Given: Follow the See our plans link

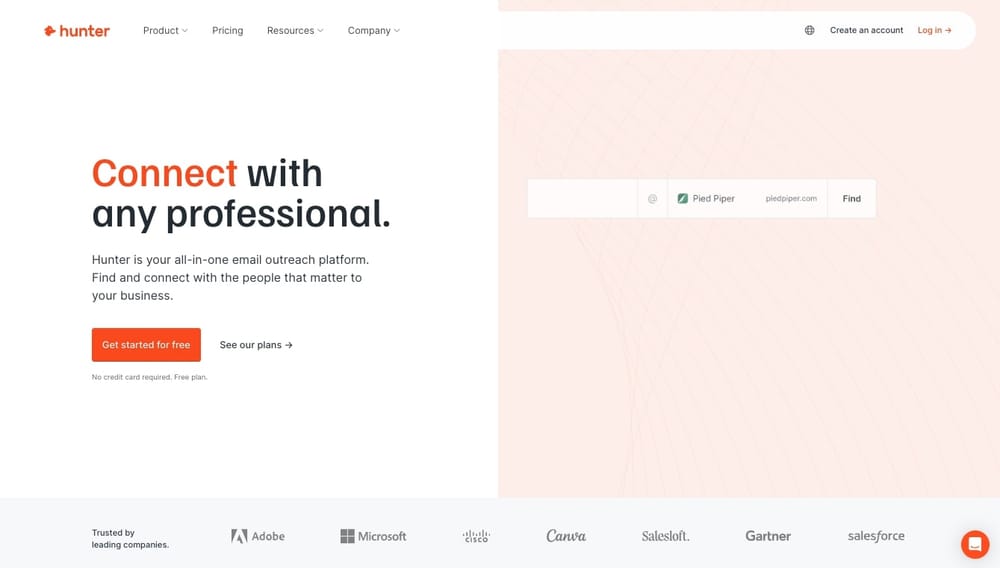Looking at the screenshot, I should tap(256, 345).
